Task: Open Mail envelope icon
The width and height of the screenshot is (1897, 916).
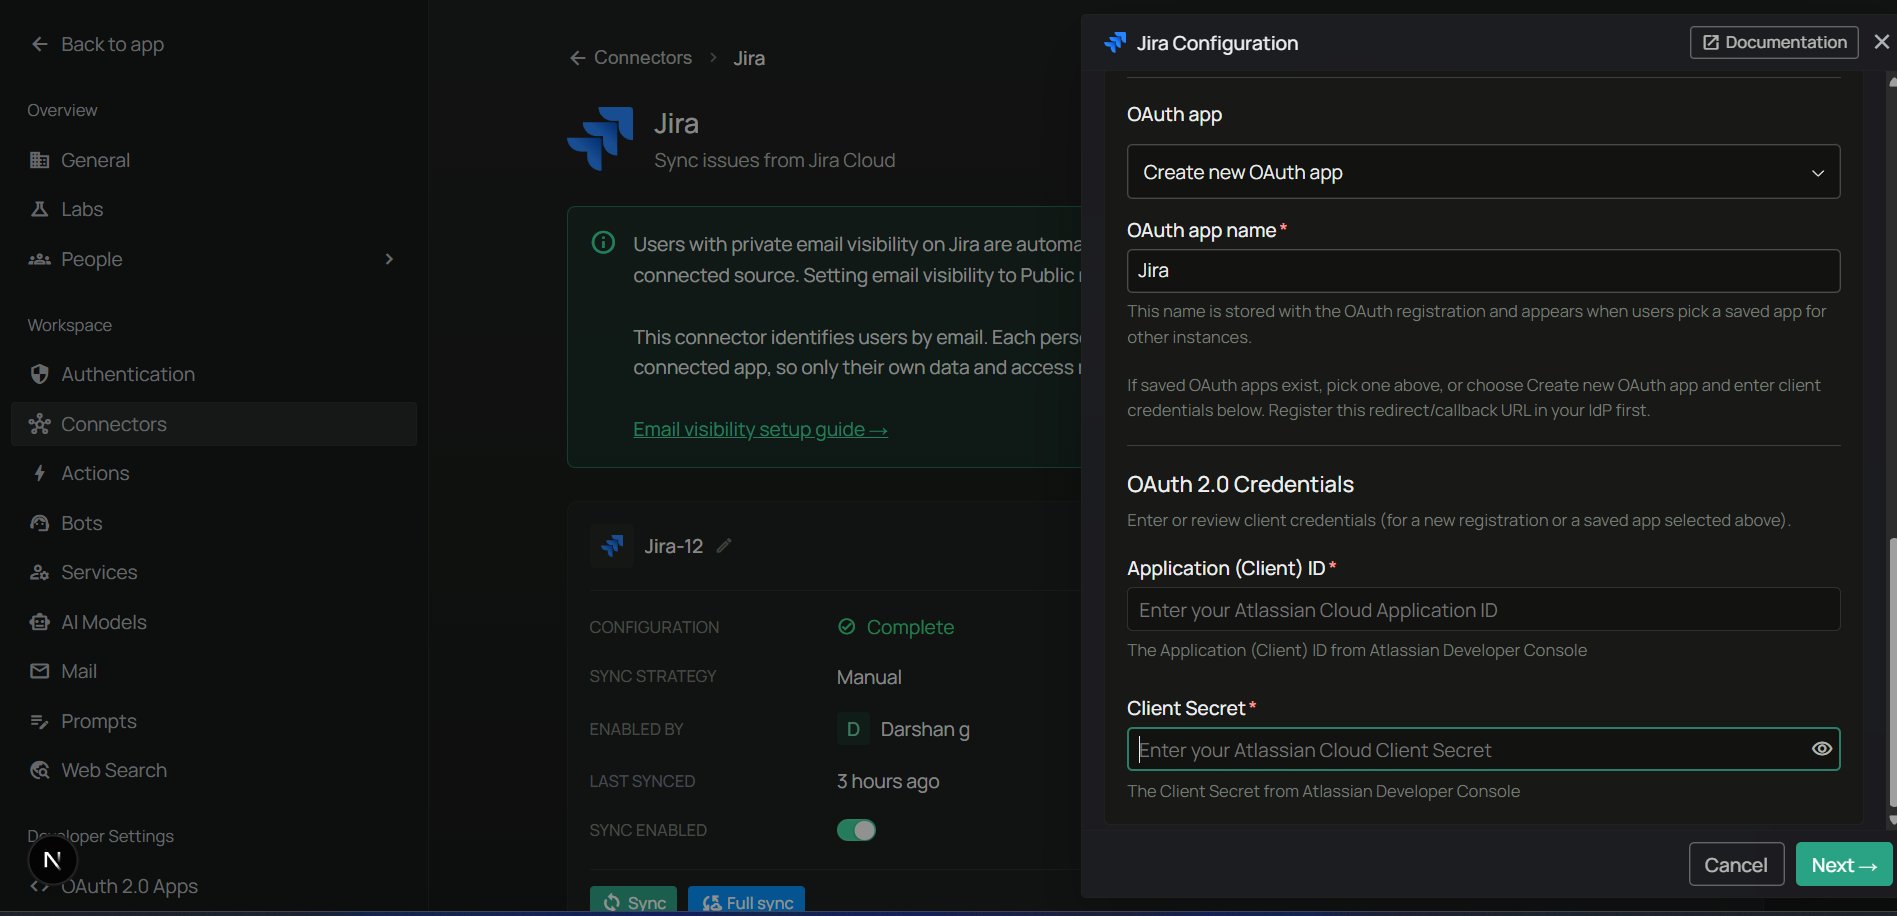Action: [39, 671]
